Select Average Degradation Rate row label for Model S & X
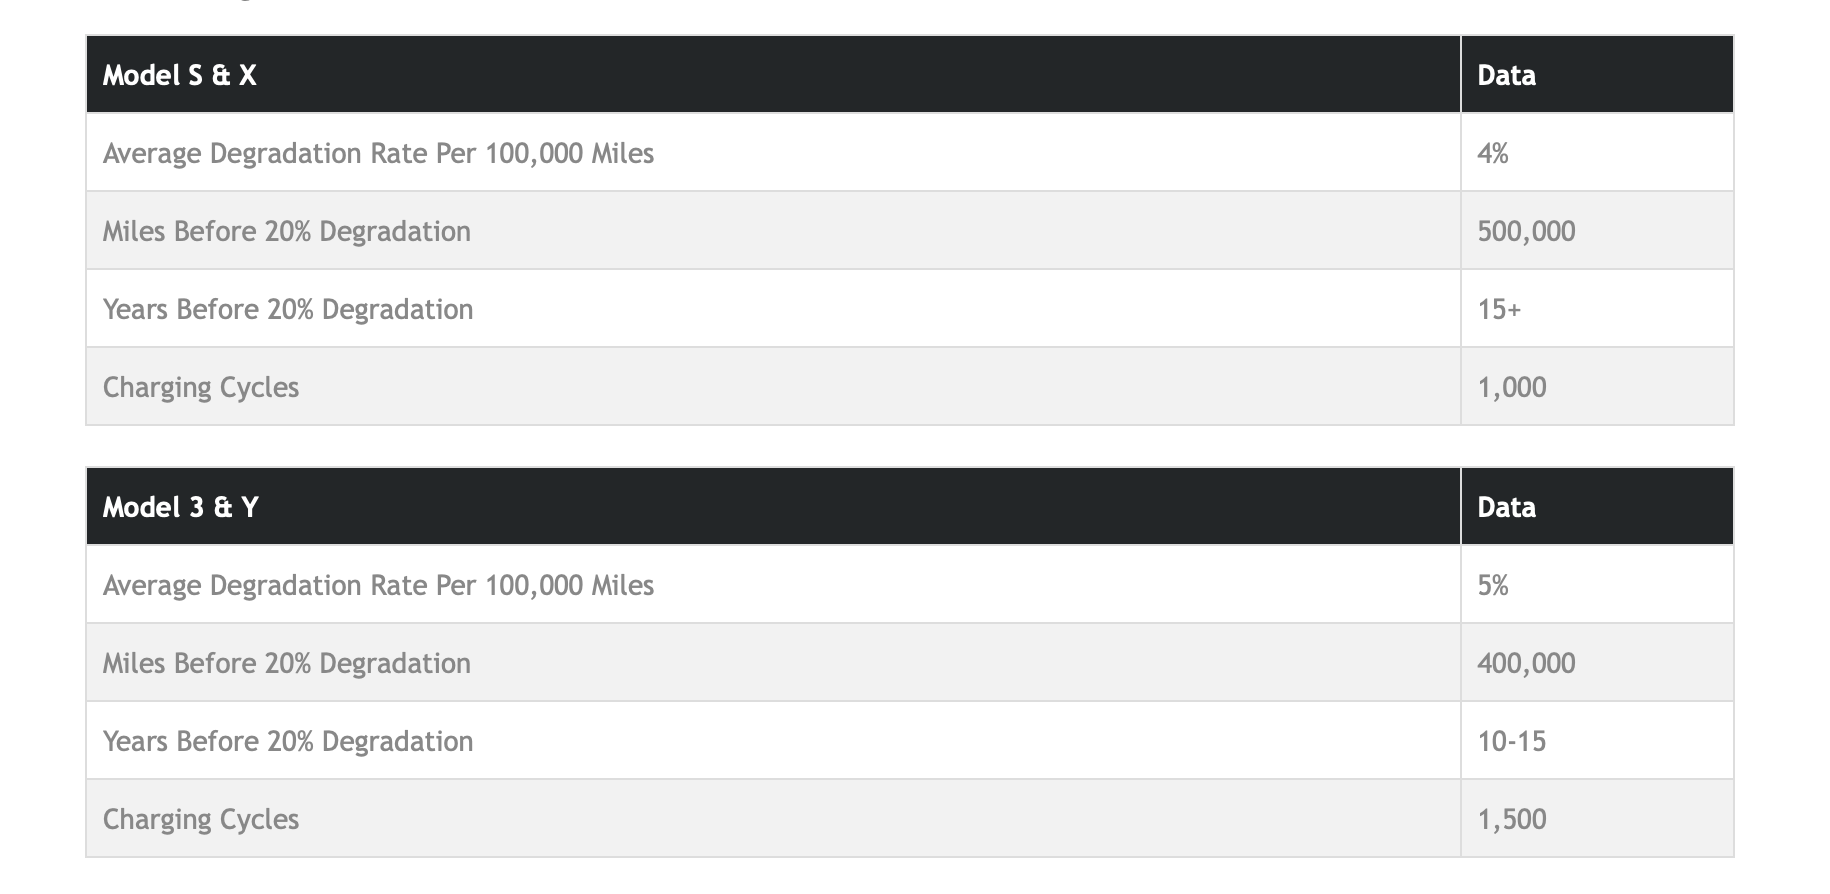 [378, 154]
